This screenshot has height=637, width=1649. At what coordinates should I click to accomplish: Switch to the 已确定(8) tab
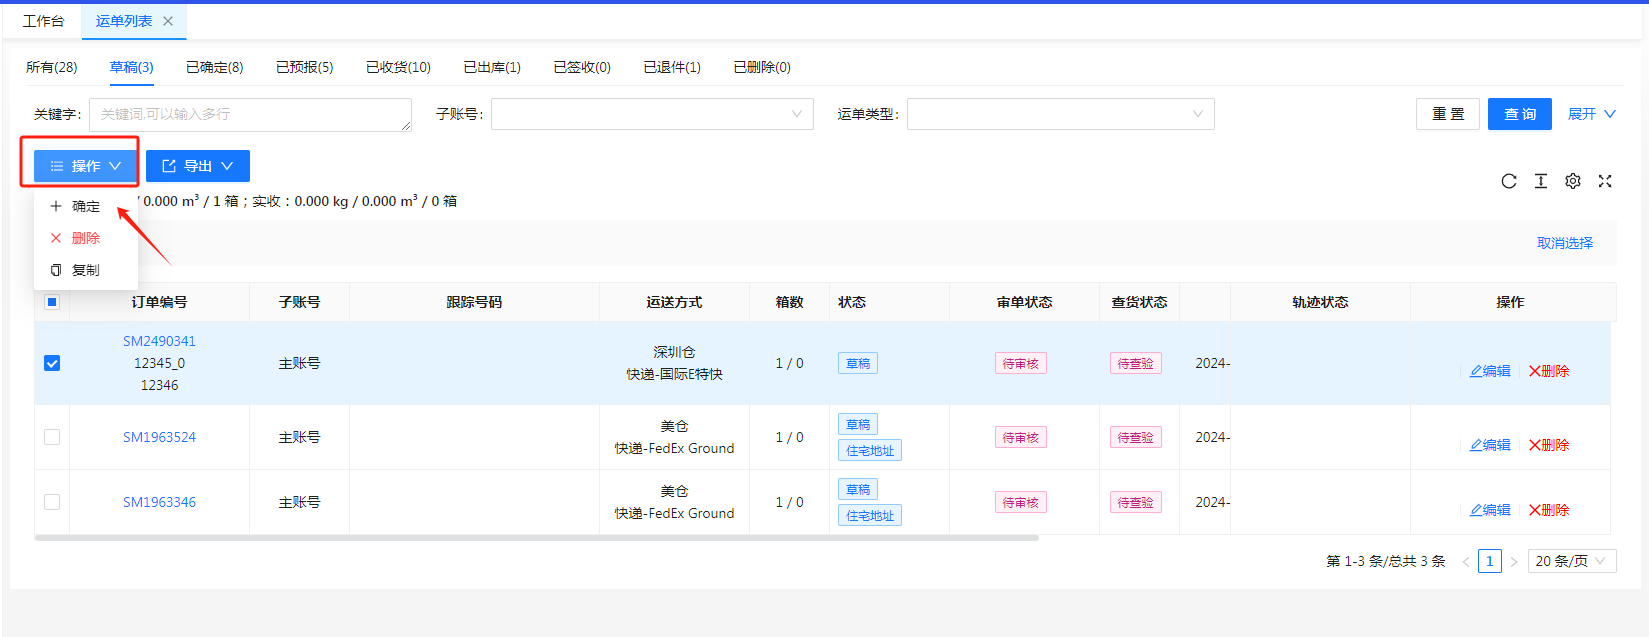point(214,67)
